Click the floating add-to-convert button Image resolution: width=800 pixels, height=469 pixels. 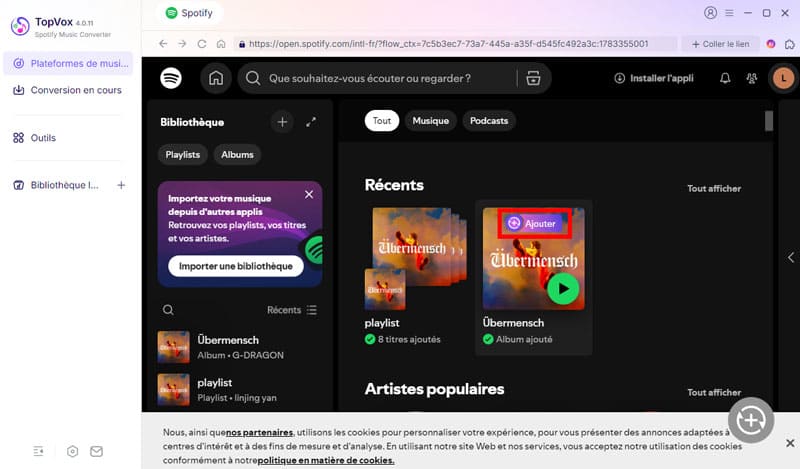[751, 421]
